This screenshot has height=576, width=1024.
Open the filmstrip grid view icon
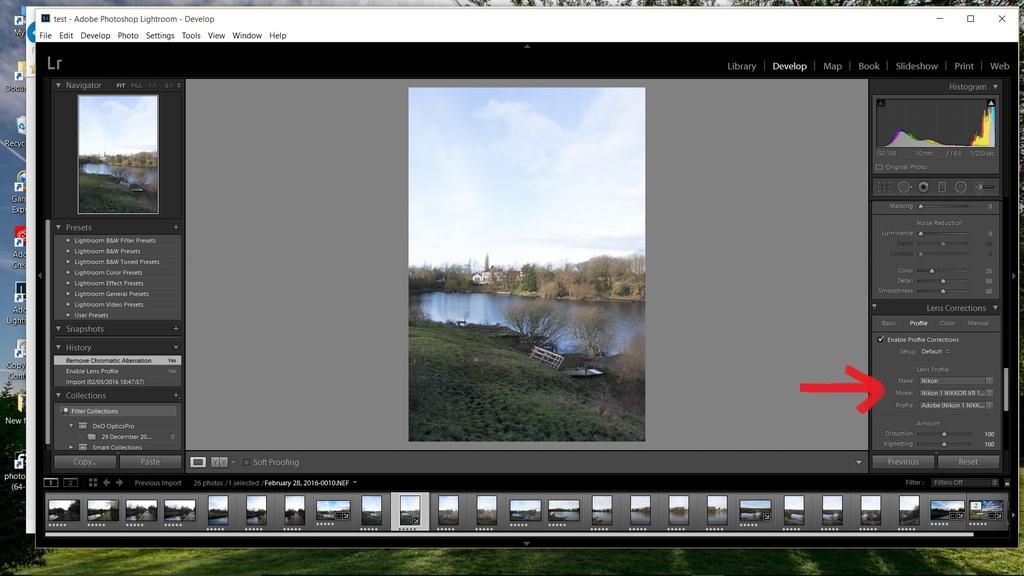(92, 483)
